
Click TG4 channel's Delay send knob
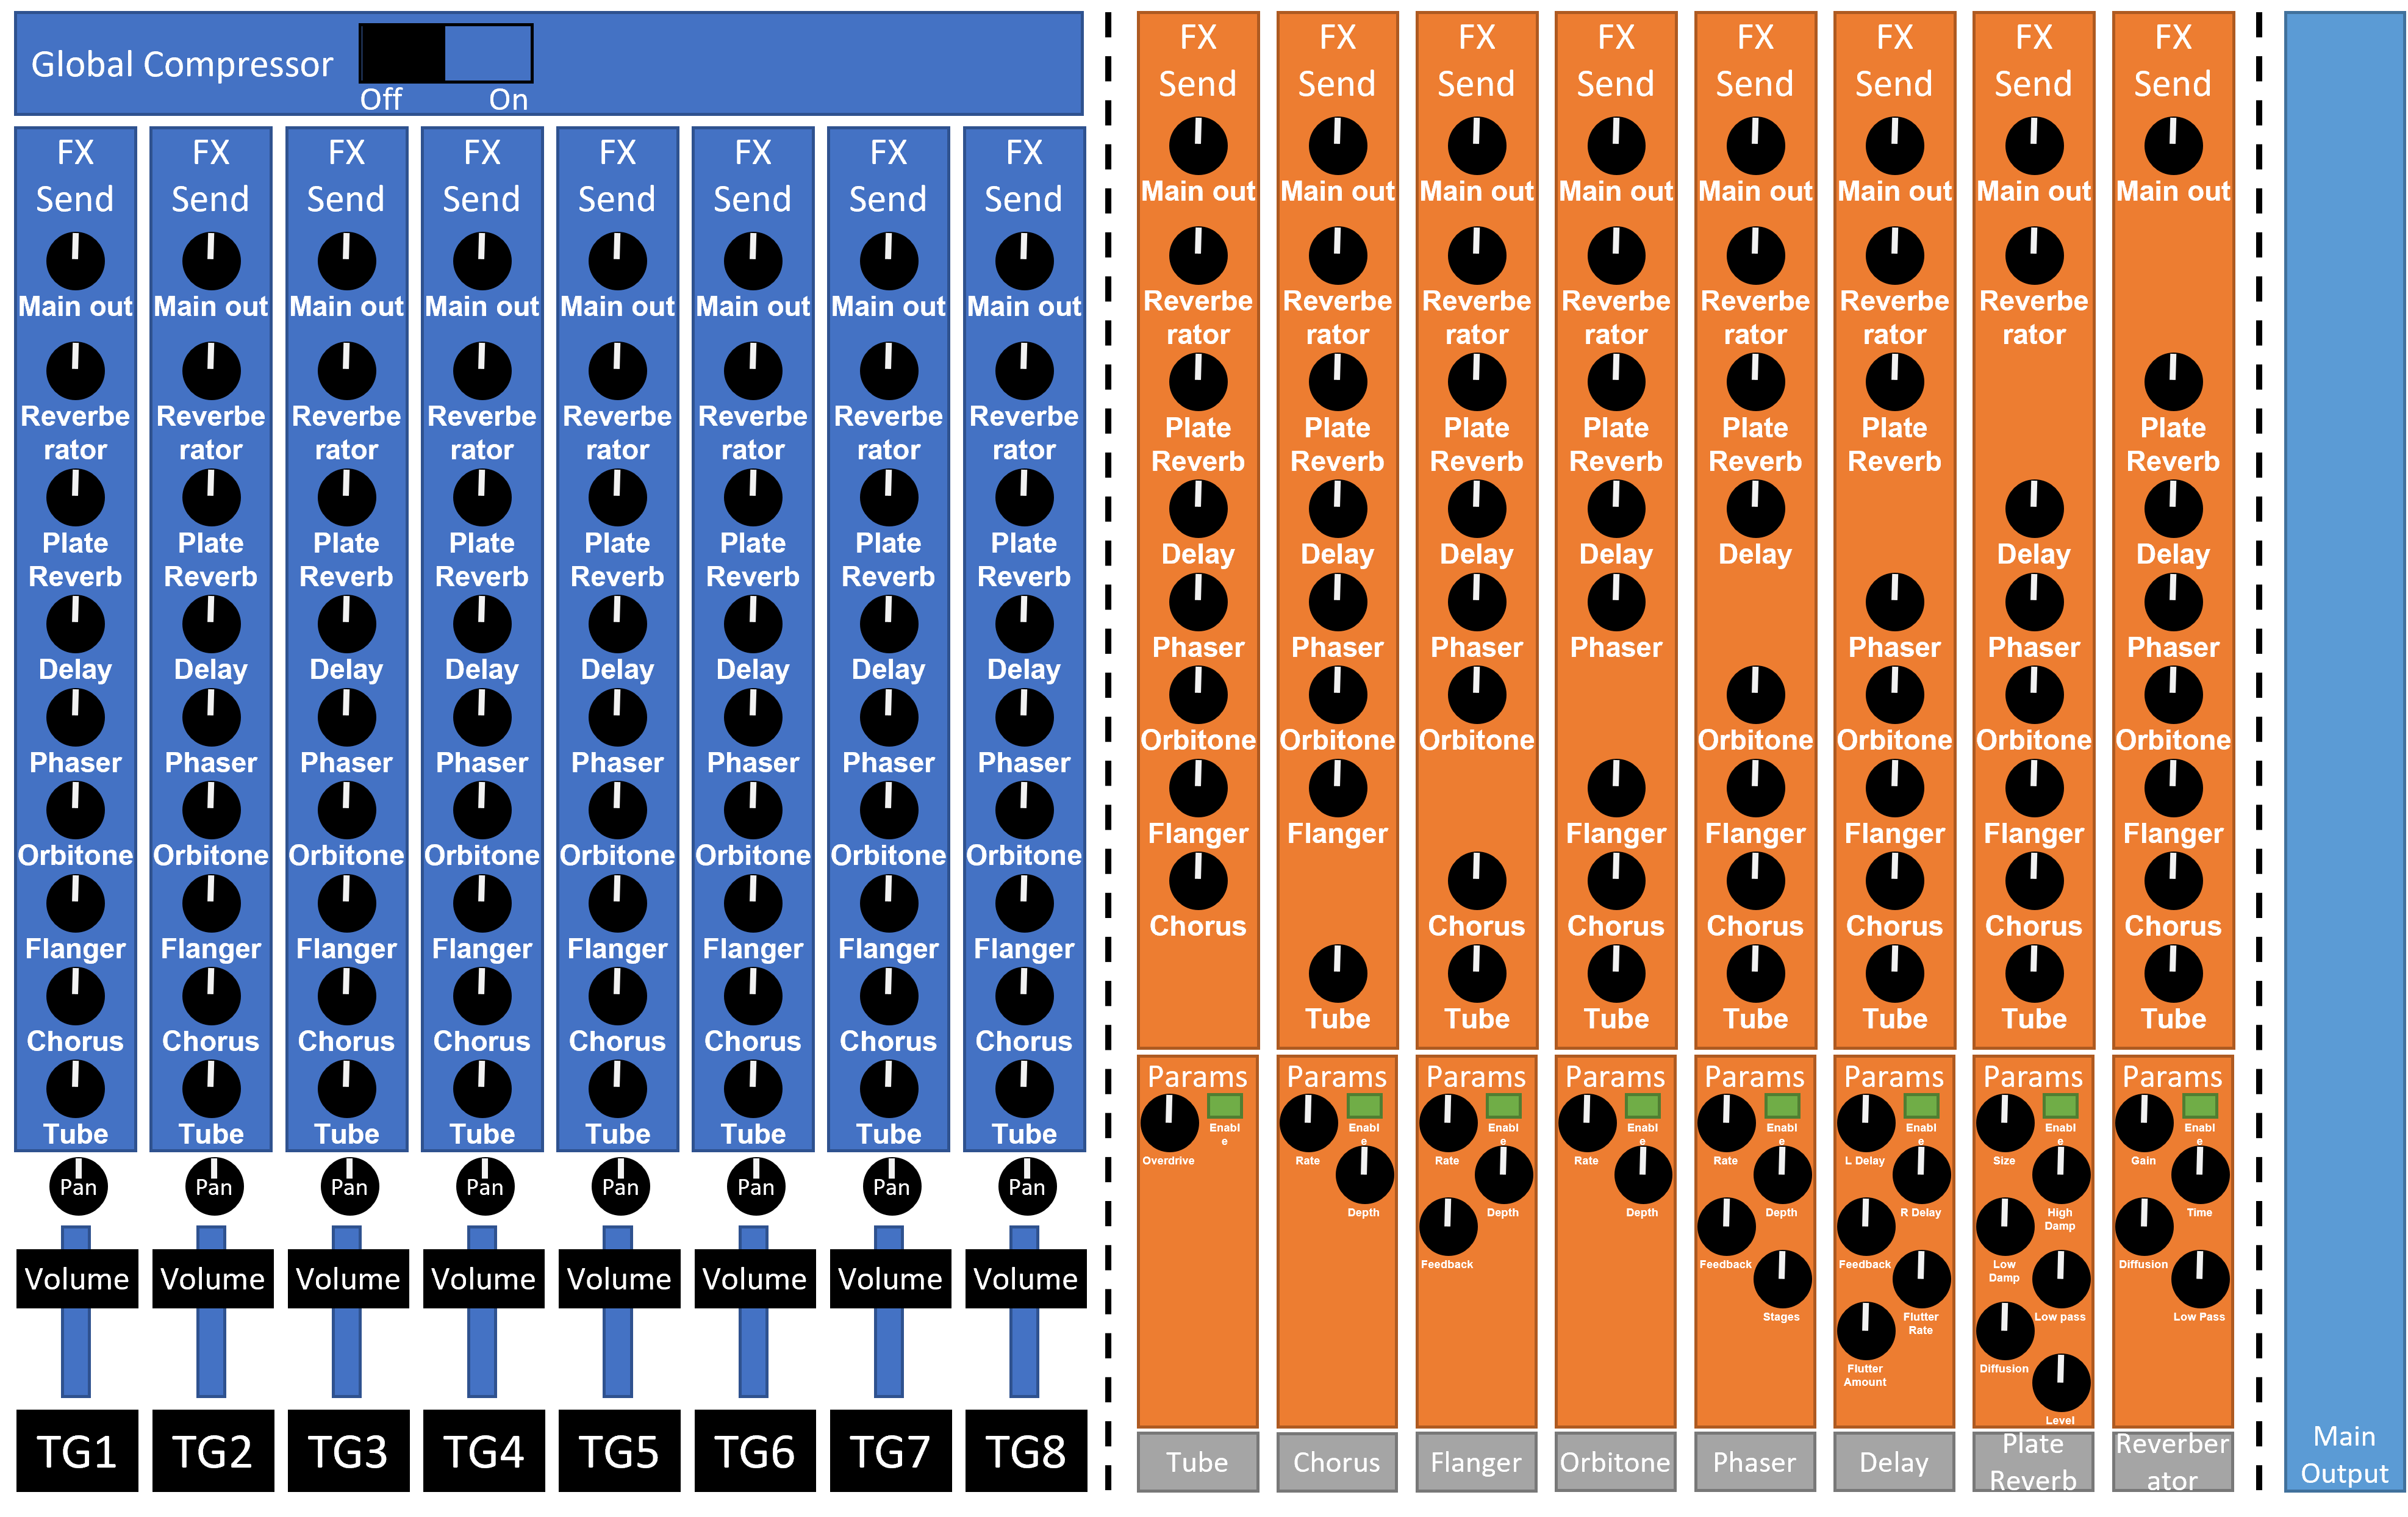(482, 624)
